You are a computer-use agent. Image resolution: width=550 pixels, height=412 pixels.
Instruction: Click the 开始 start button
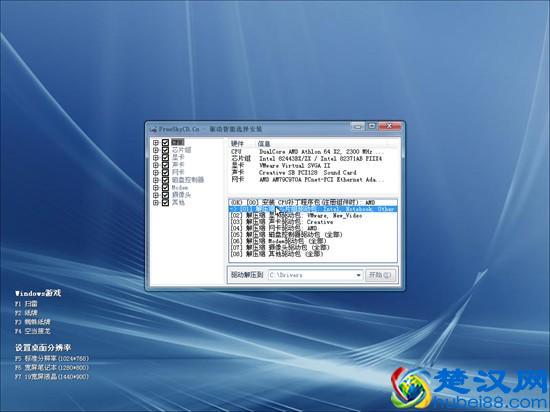tap(381, 275)
